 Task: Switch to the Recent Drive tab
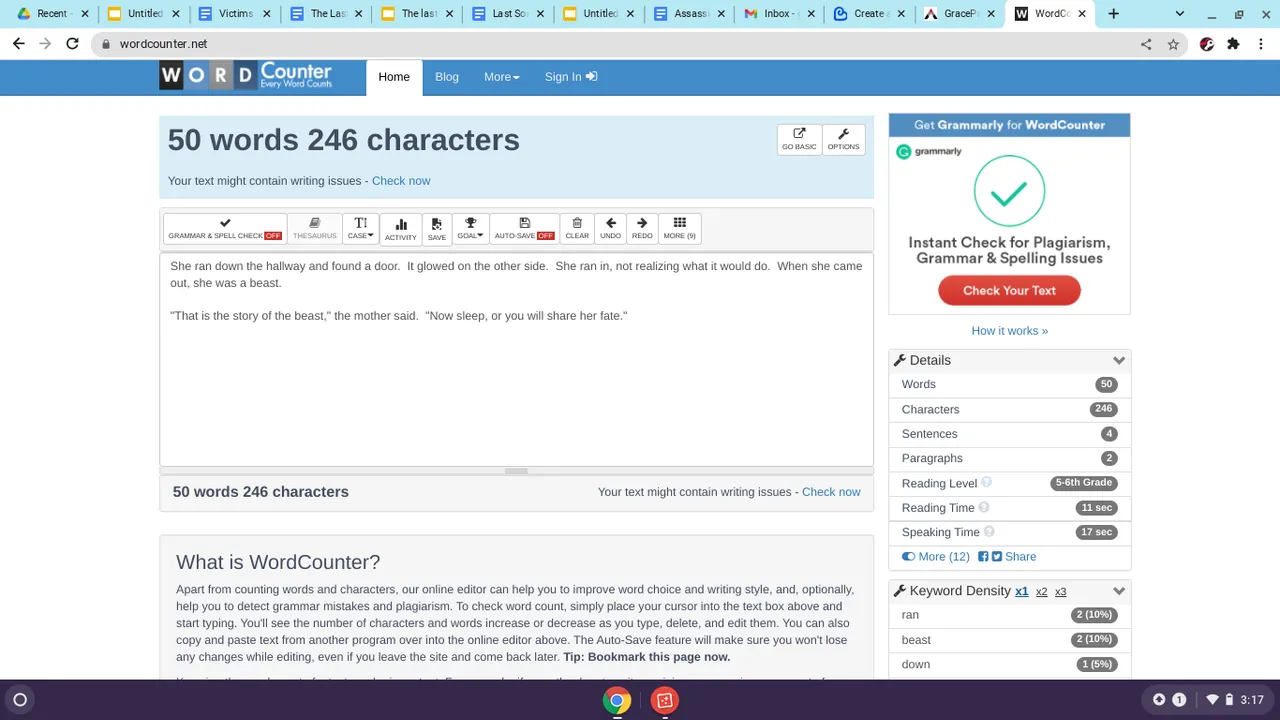(x=52, y=14)
